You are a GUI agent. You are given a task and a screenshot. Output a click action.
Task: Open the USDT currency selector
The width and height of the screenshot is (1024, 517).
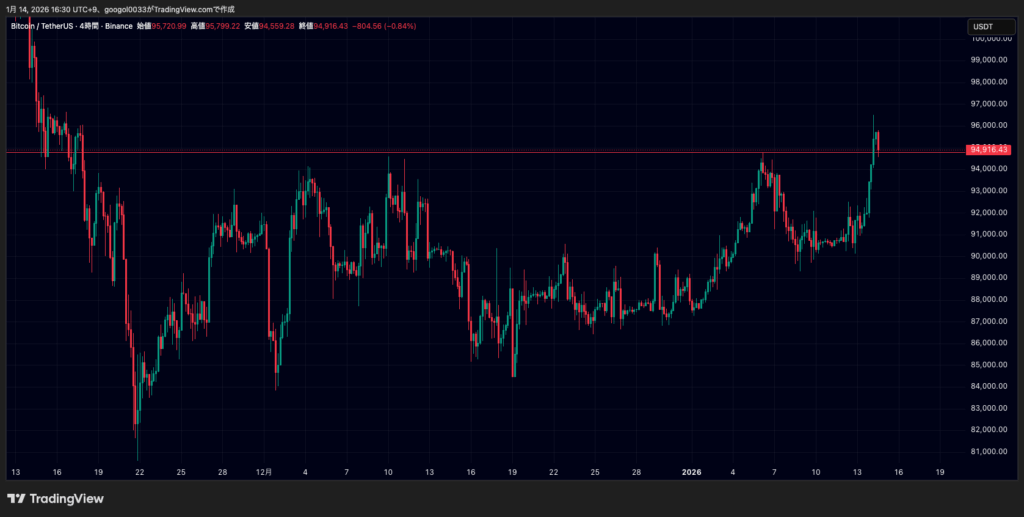click(986, 26)
